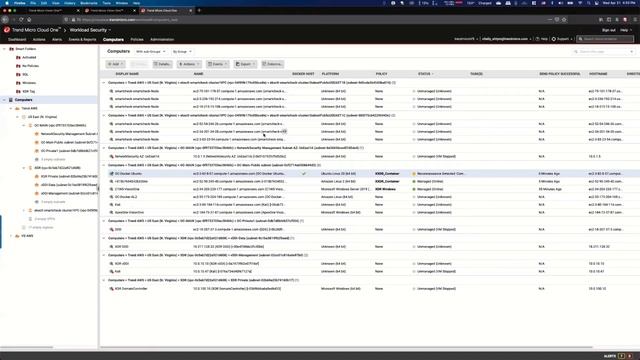Click computer icon of XDR DDD row
Viewport: 640px width, 360px height.
(x=111, y=247)
